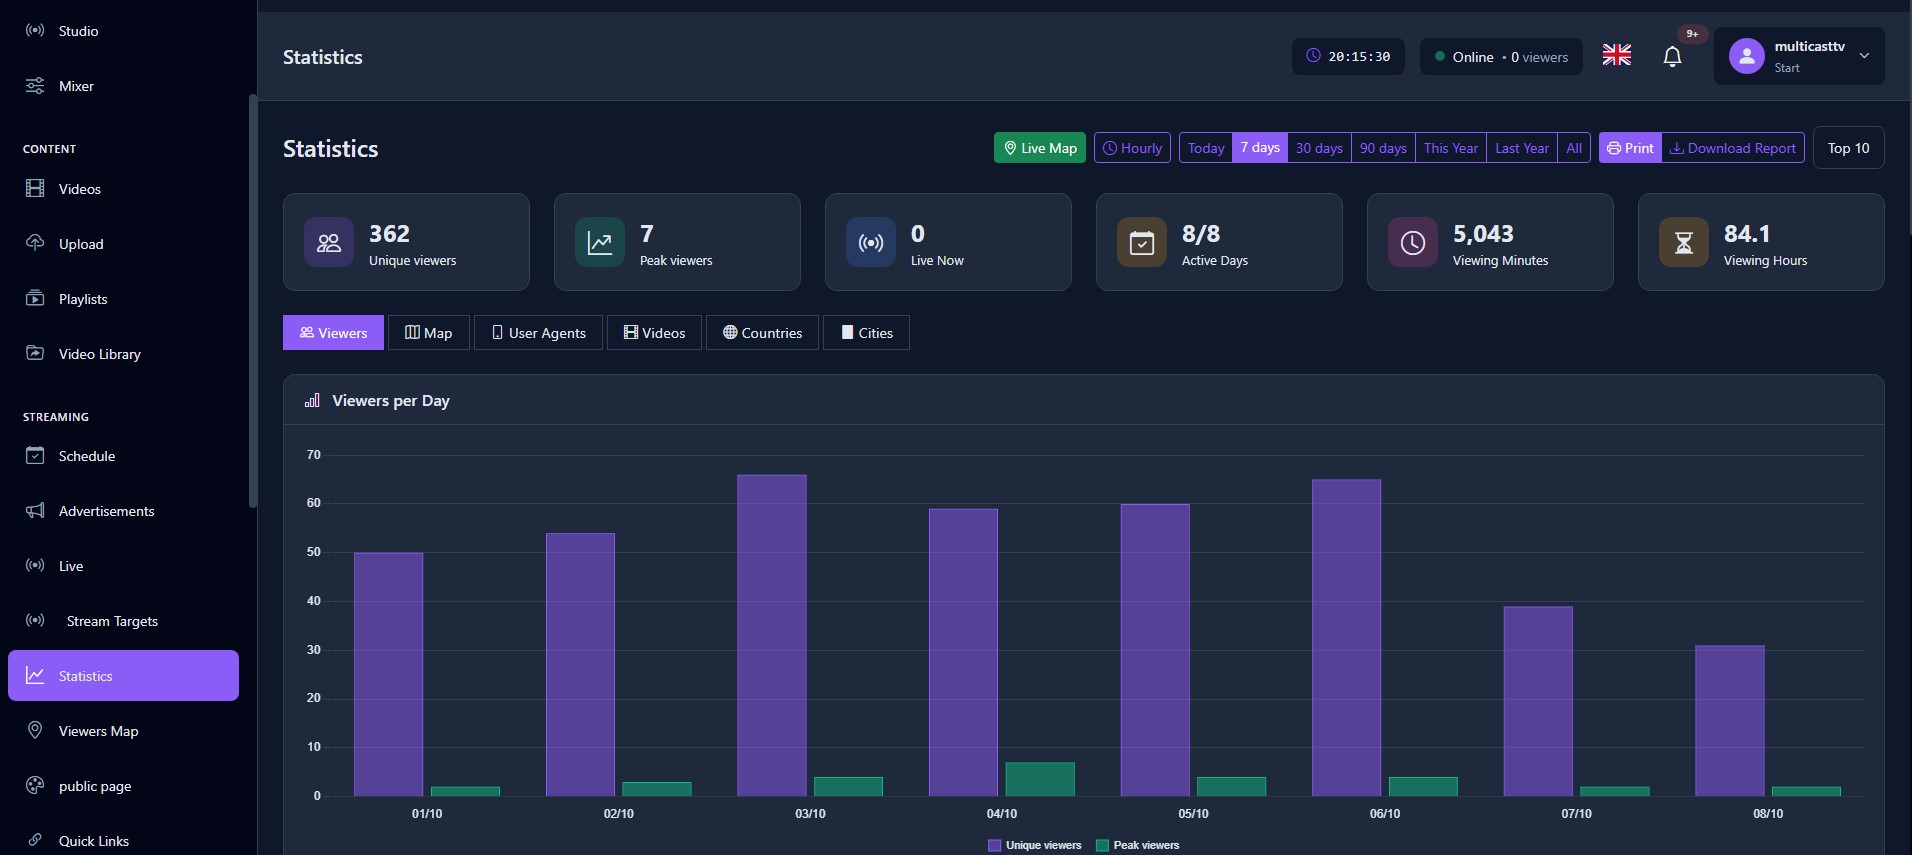Switch to the User Agents tab
Image resolution: width=1912 pixels, height=855 pixels.
coord(538,333)
